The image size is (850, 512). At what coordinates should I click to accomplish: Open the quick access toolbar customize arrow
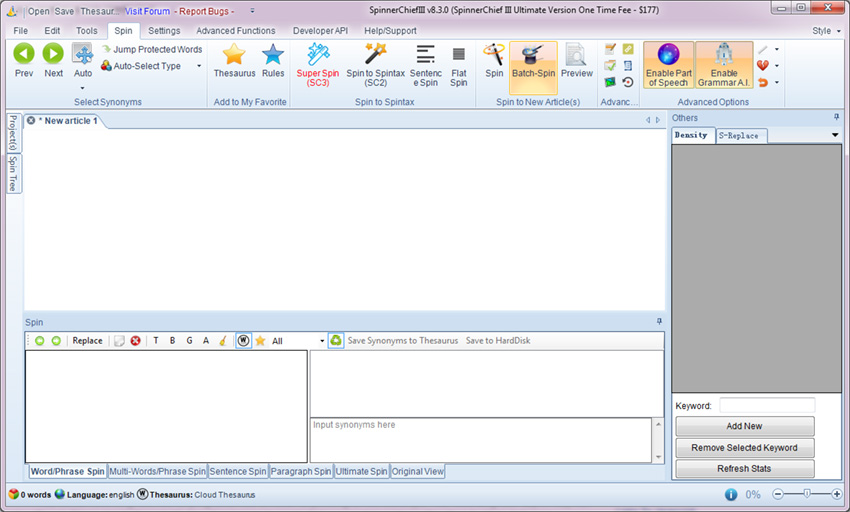[x=252, y=11]
